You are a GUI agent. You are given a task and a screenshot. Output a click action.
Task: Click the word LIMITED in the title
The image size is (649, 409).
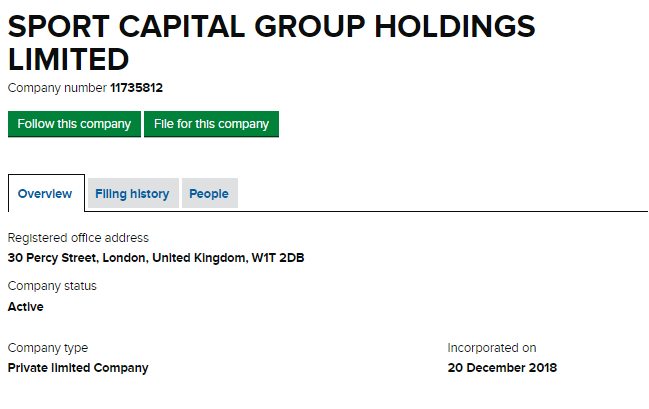coord(69,59)
